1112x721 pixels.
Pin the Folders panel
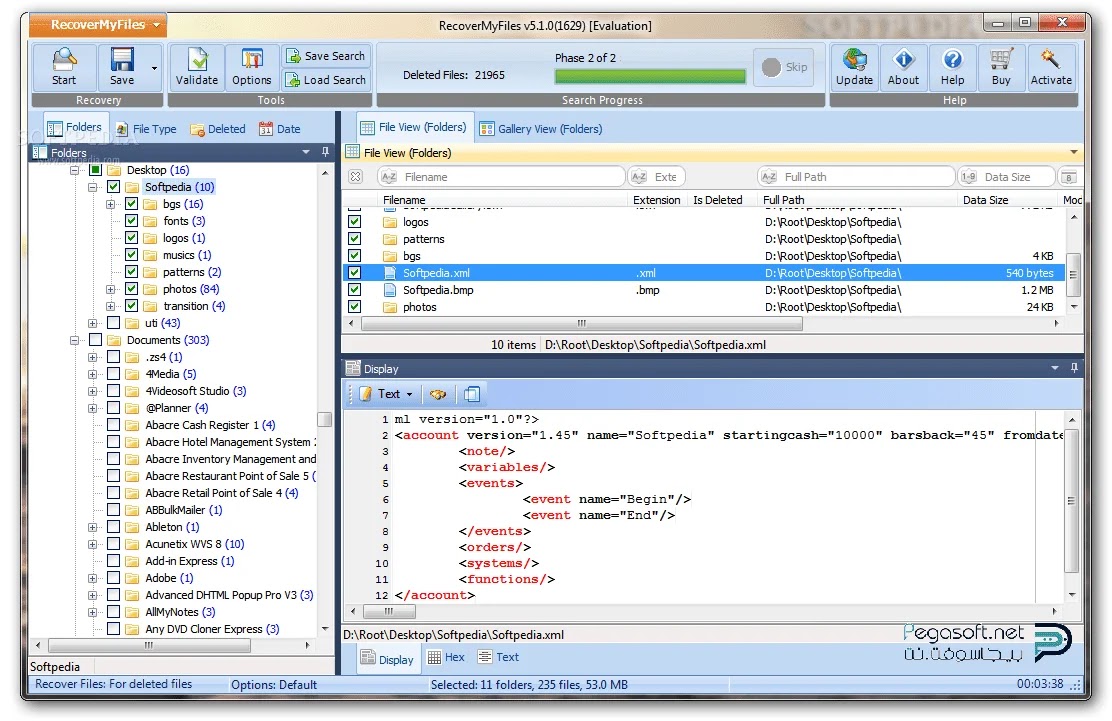[325, 152]
